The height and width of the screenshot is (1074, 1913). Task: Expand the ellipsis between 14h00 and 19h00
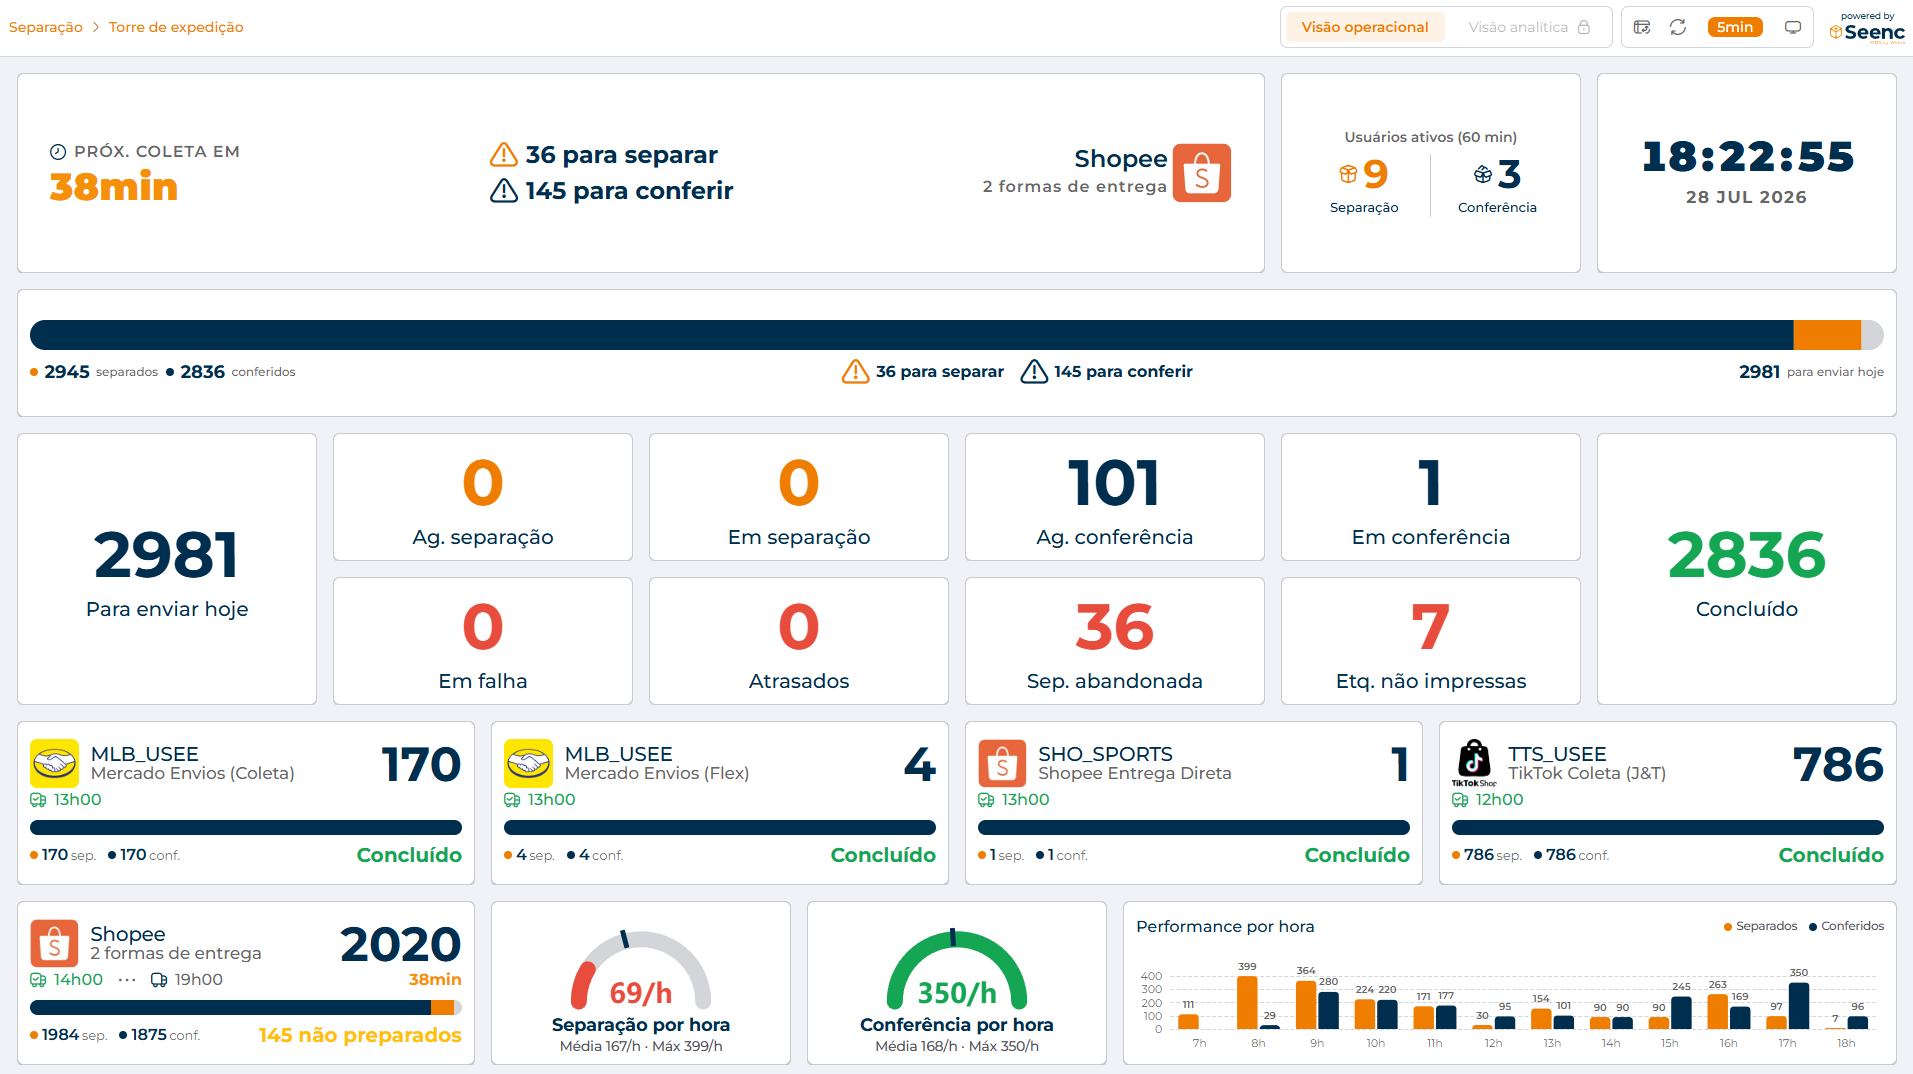(x=127, y=980)
